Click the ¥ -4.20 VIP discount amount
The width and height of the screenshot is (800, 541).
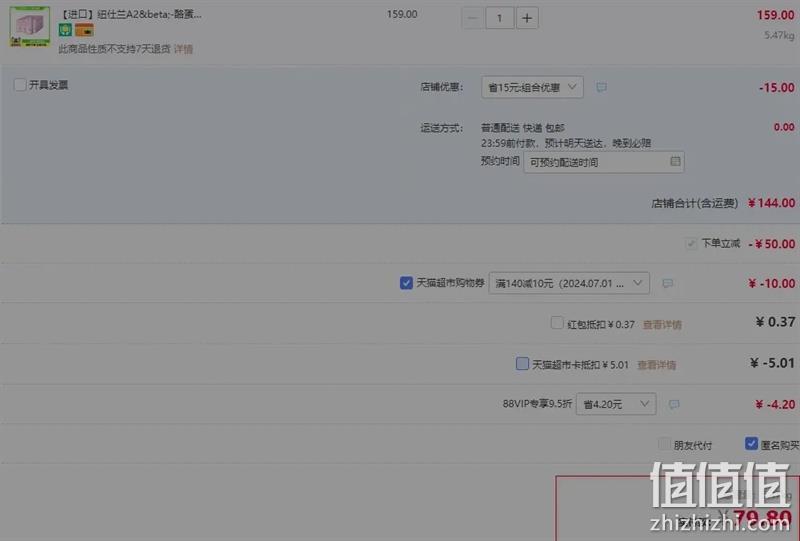tap(775, 404)
